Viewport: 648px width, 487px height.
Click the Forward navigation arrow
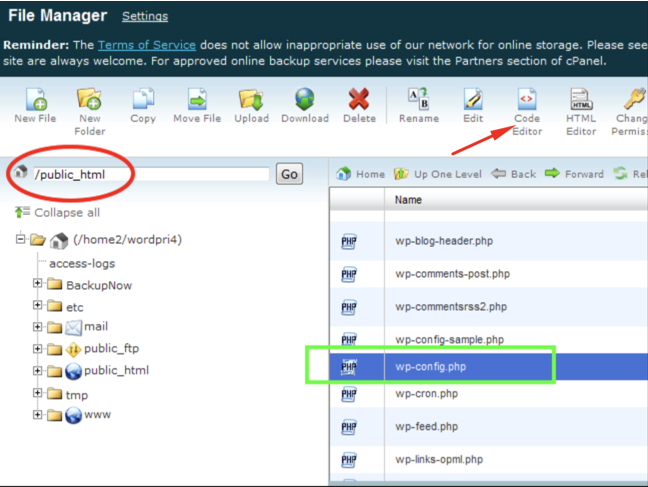[574, 174]
